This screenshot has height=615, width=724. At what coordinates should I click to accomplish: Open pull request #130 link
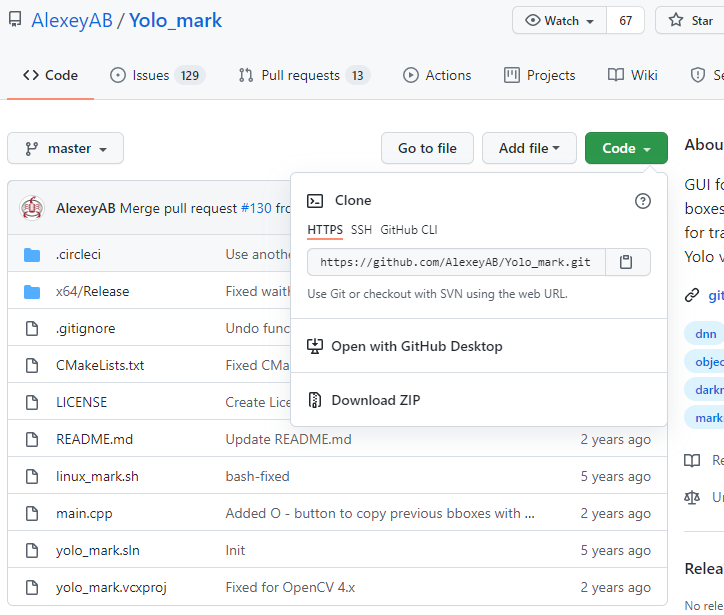click(256, 208)
